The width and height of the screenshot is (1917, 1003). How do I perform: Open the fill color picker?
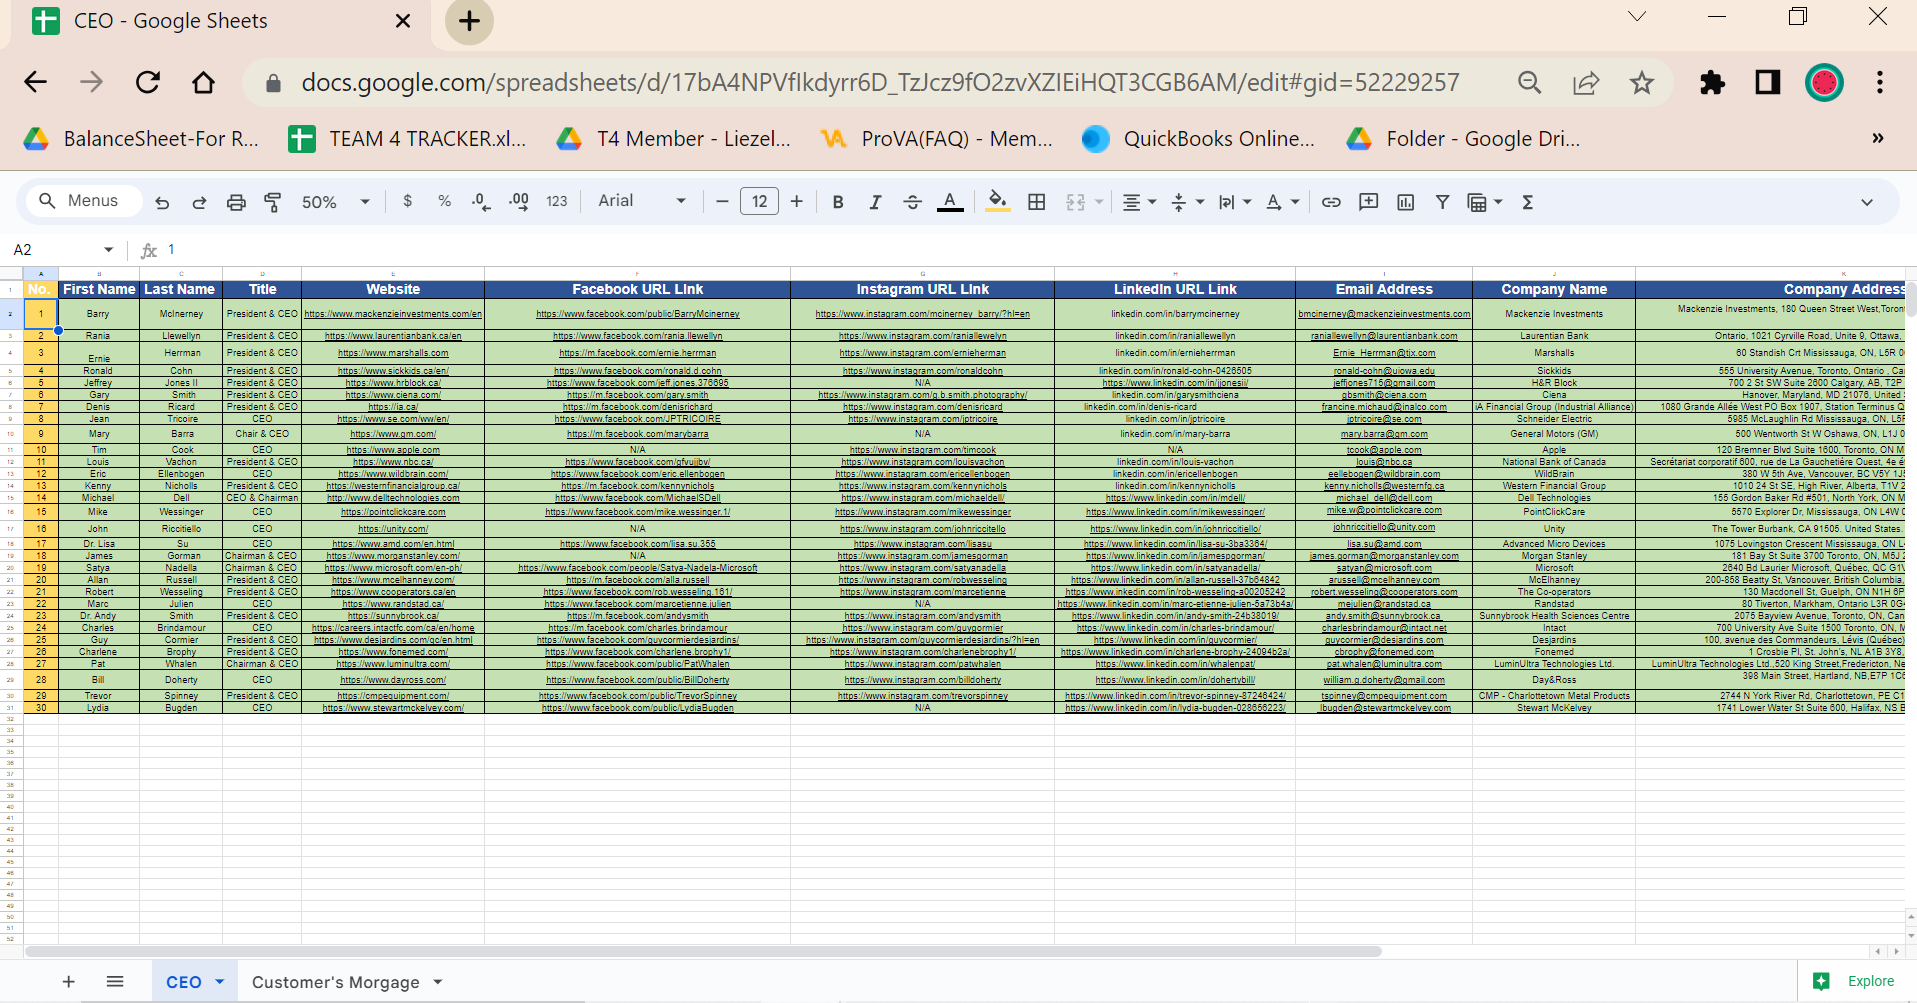997,202
